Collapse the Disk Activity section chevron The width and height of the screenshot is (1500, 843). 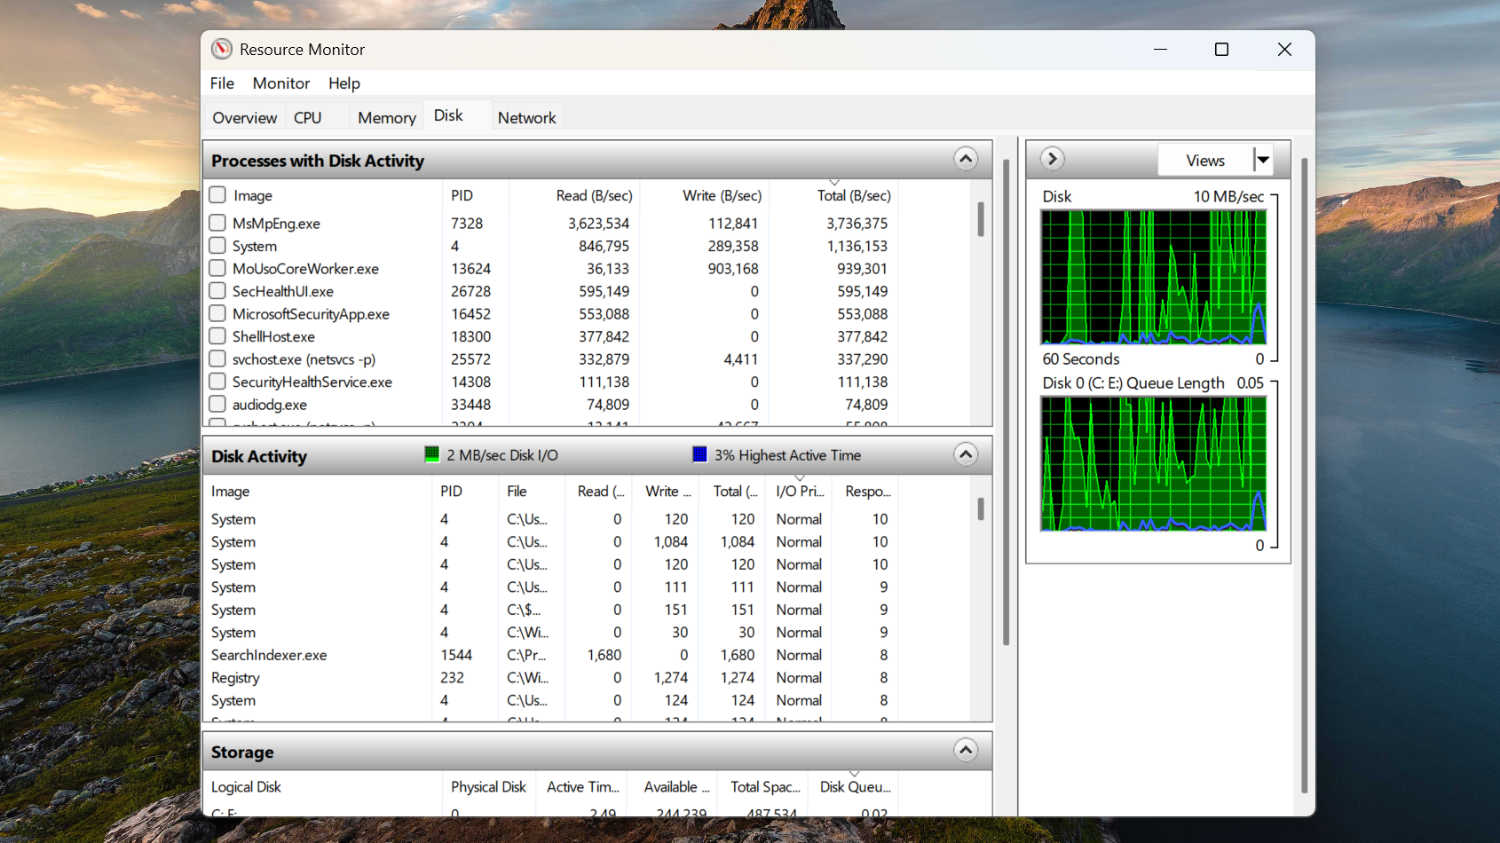pos(965,455)
